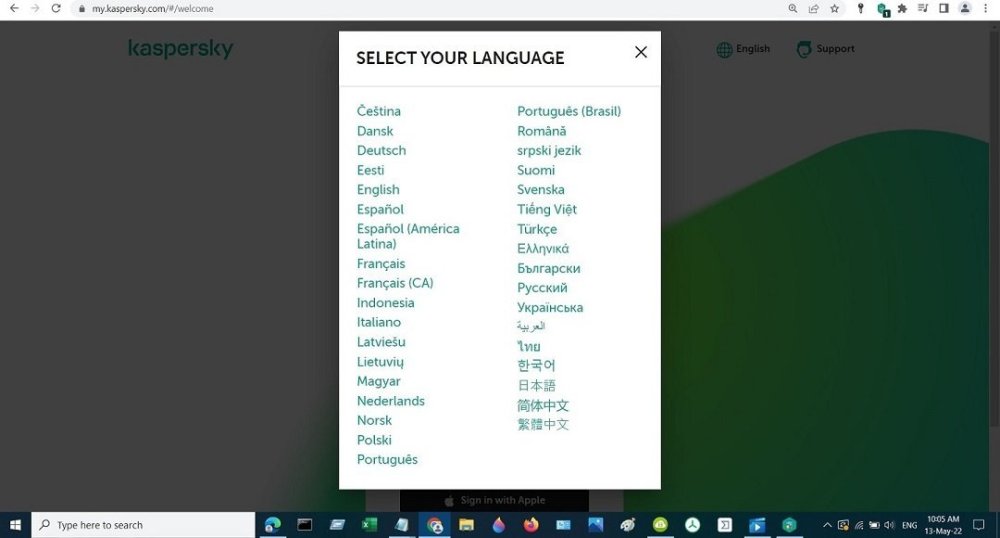Choose Español language
Viewport: 1000px width, 538px height.
point(380,209)
